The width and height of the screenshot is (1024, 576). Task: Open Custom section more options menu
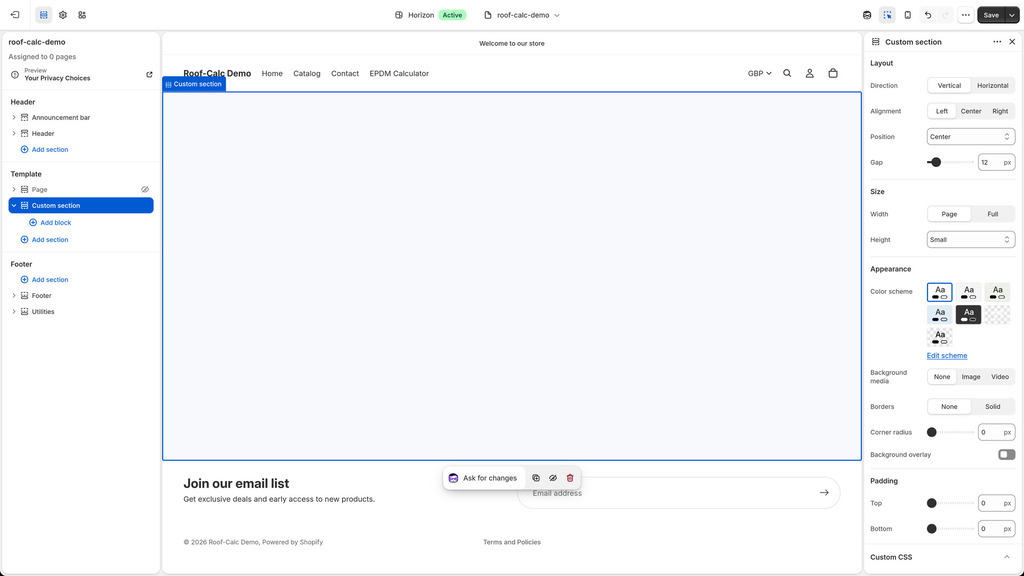(997, 42)
